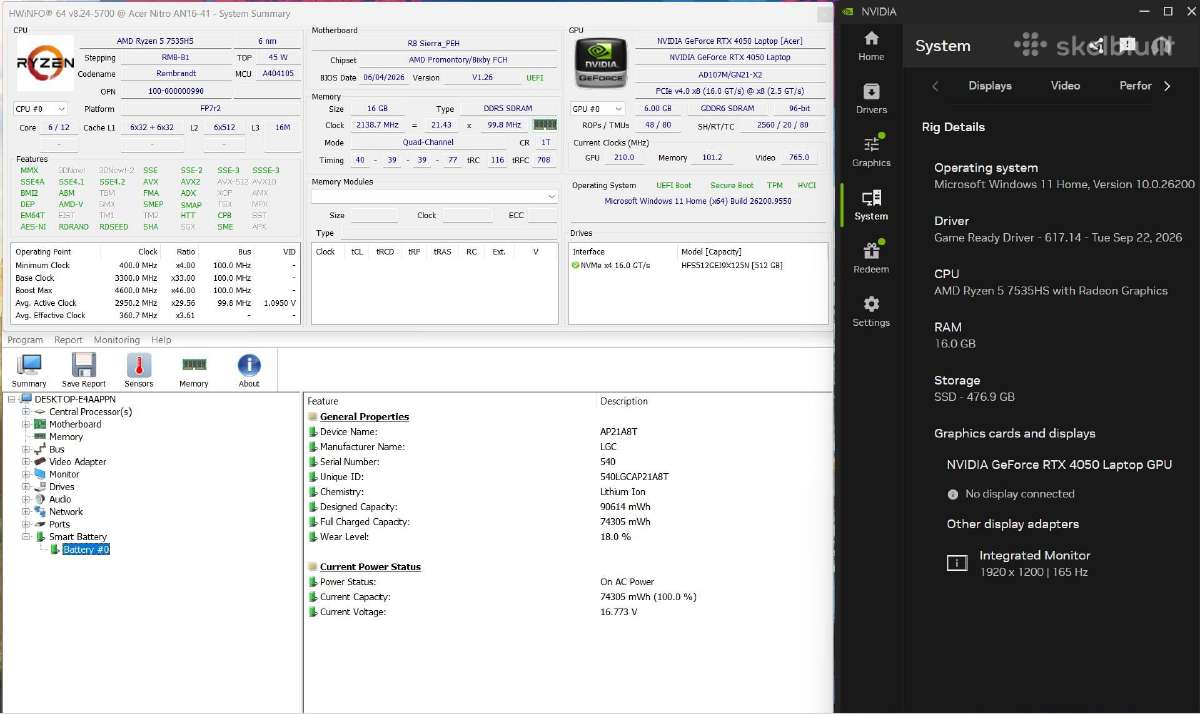Click the NVIDIA GeForce RTX 4050 Laptop [Acer] field
Image resolution: width=1200 pixels, height=714 pixels.
pos(730,41)
